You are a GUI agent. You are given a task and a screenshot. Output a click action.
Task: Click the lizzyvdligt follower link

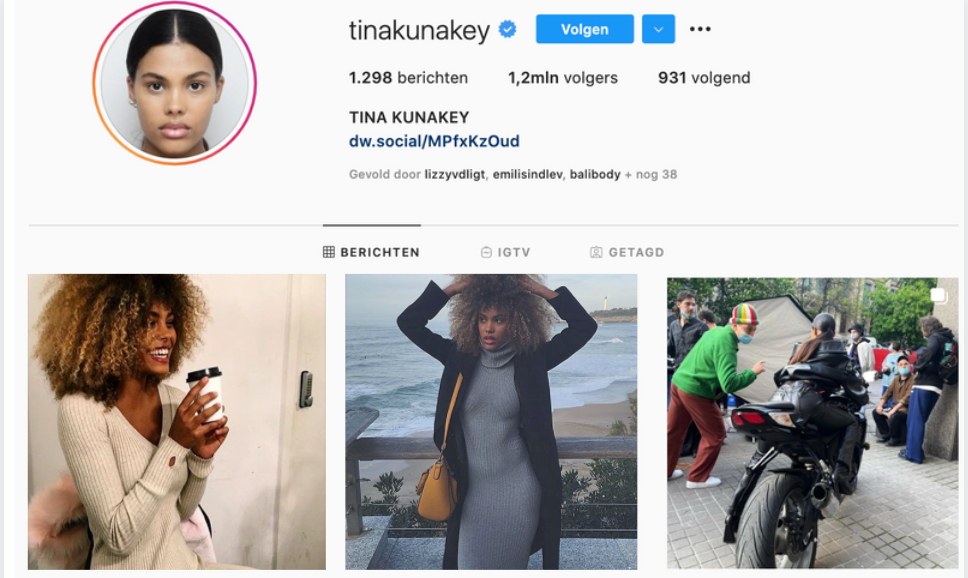pyautogui.click(x=454, y=174)
